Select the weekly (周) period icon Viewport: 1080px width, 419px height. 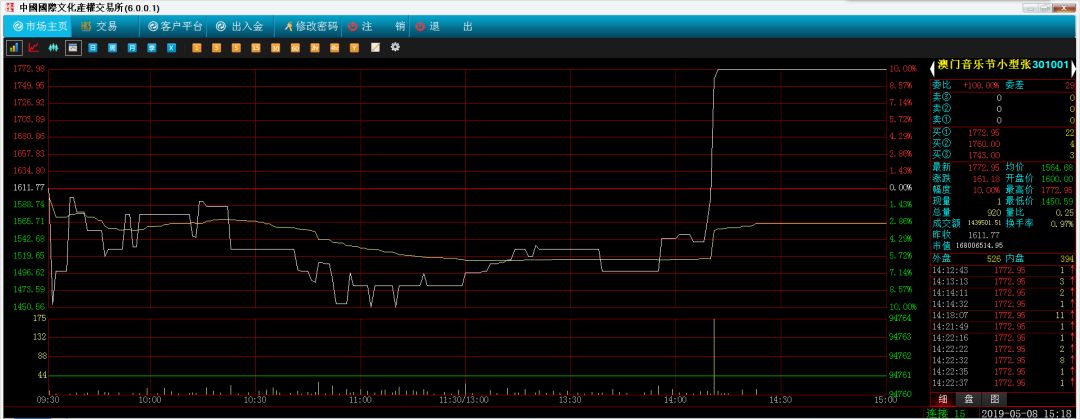[x=112, y=48]
